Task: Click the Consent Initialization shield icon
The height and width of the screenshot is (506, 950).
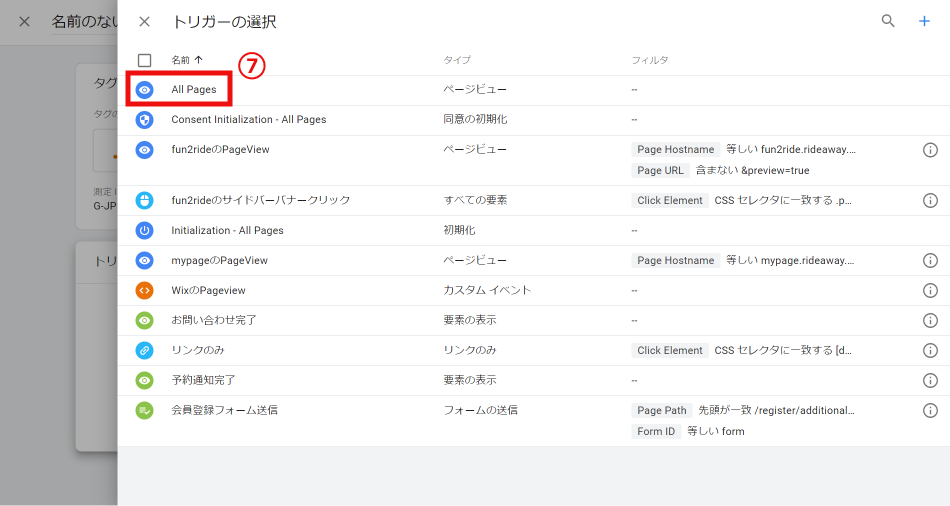Action: pos(145,120)
